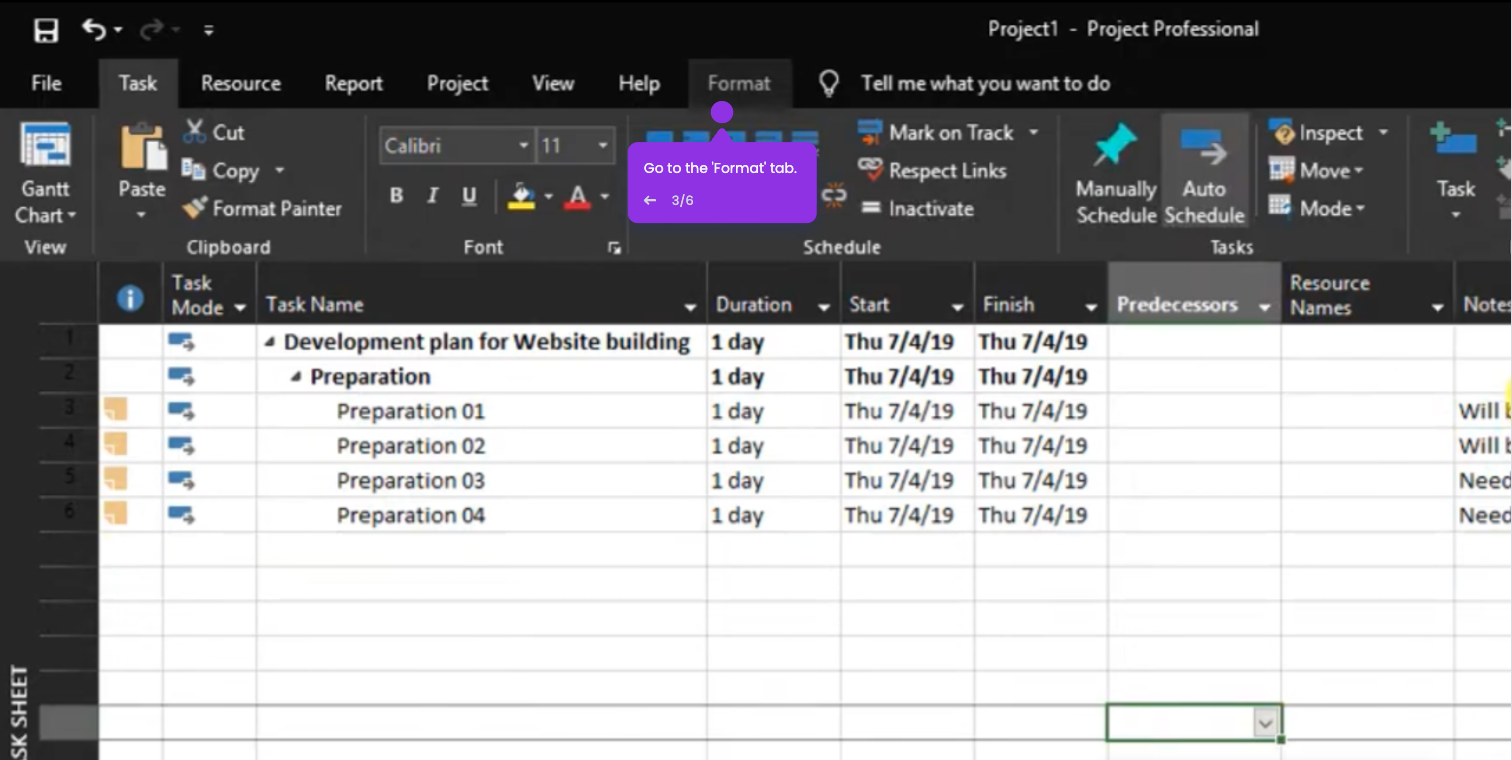Open the Calibri font name dropdown

tap(523, 146)
